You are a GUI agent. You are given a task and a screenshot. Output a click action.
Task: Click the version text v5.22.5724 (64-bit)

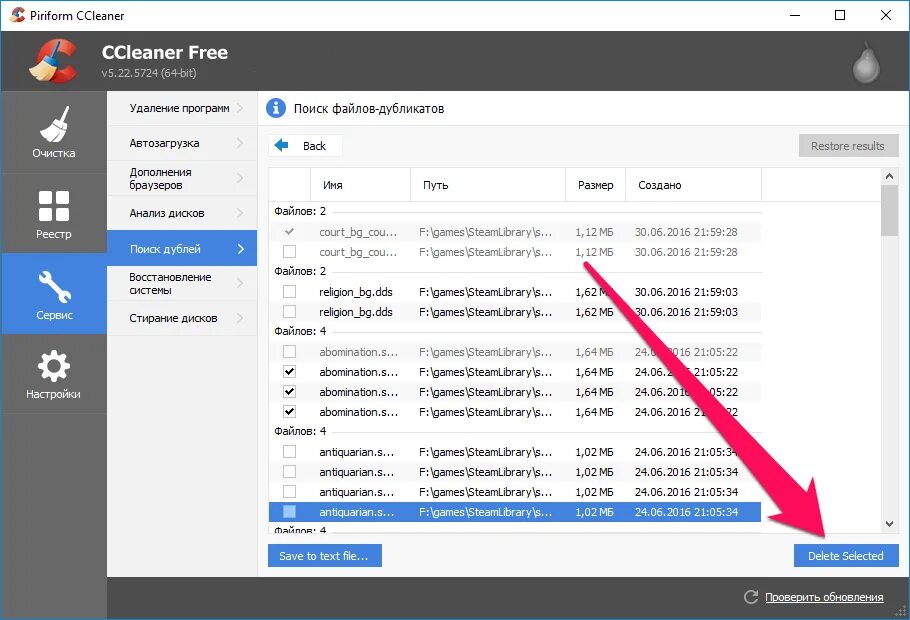[149, 73]
